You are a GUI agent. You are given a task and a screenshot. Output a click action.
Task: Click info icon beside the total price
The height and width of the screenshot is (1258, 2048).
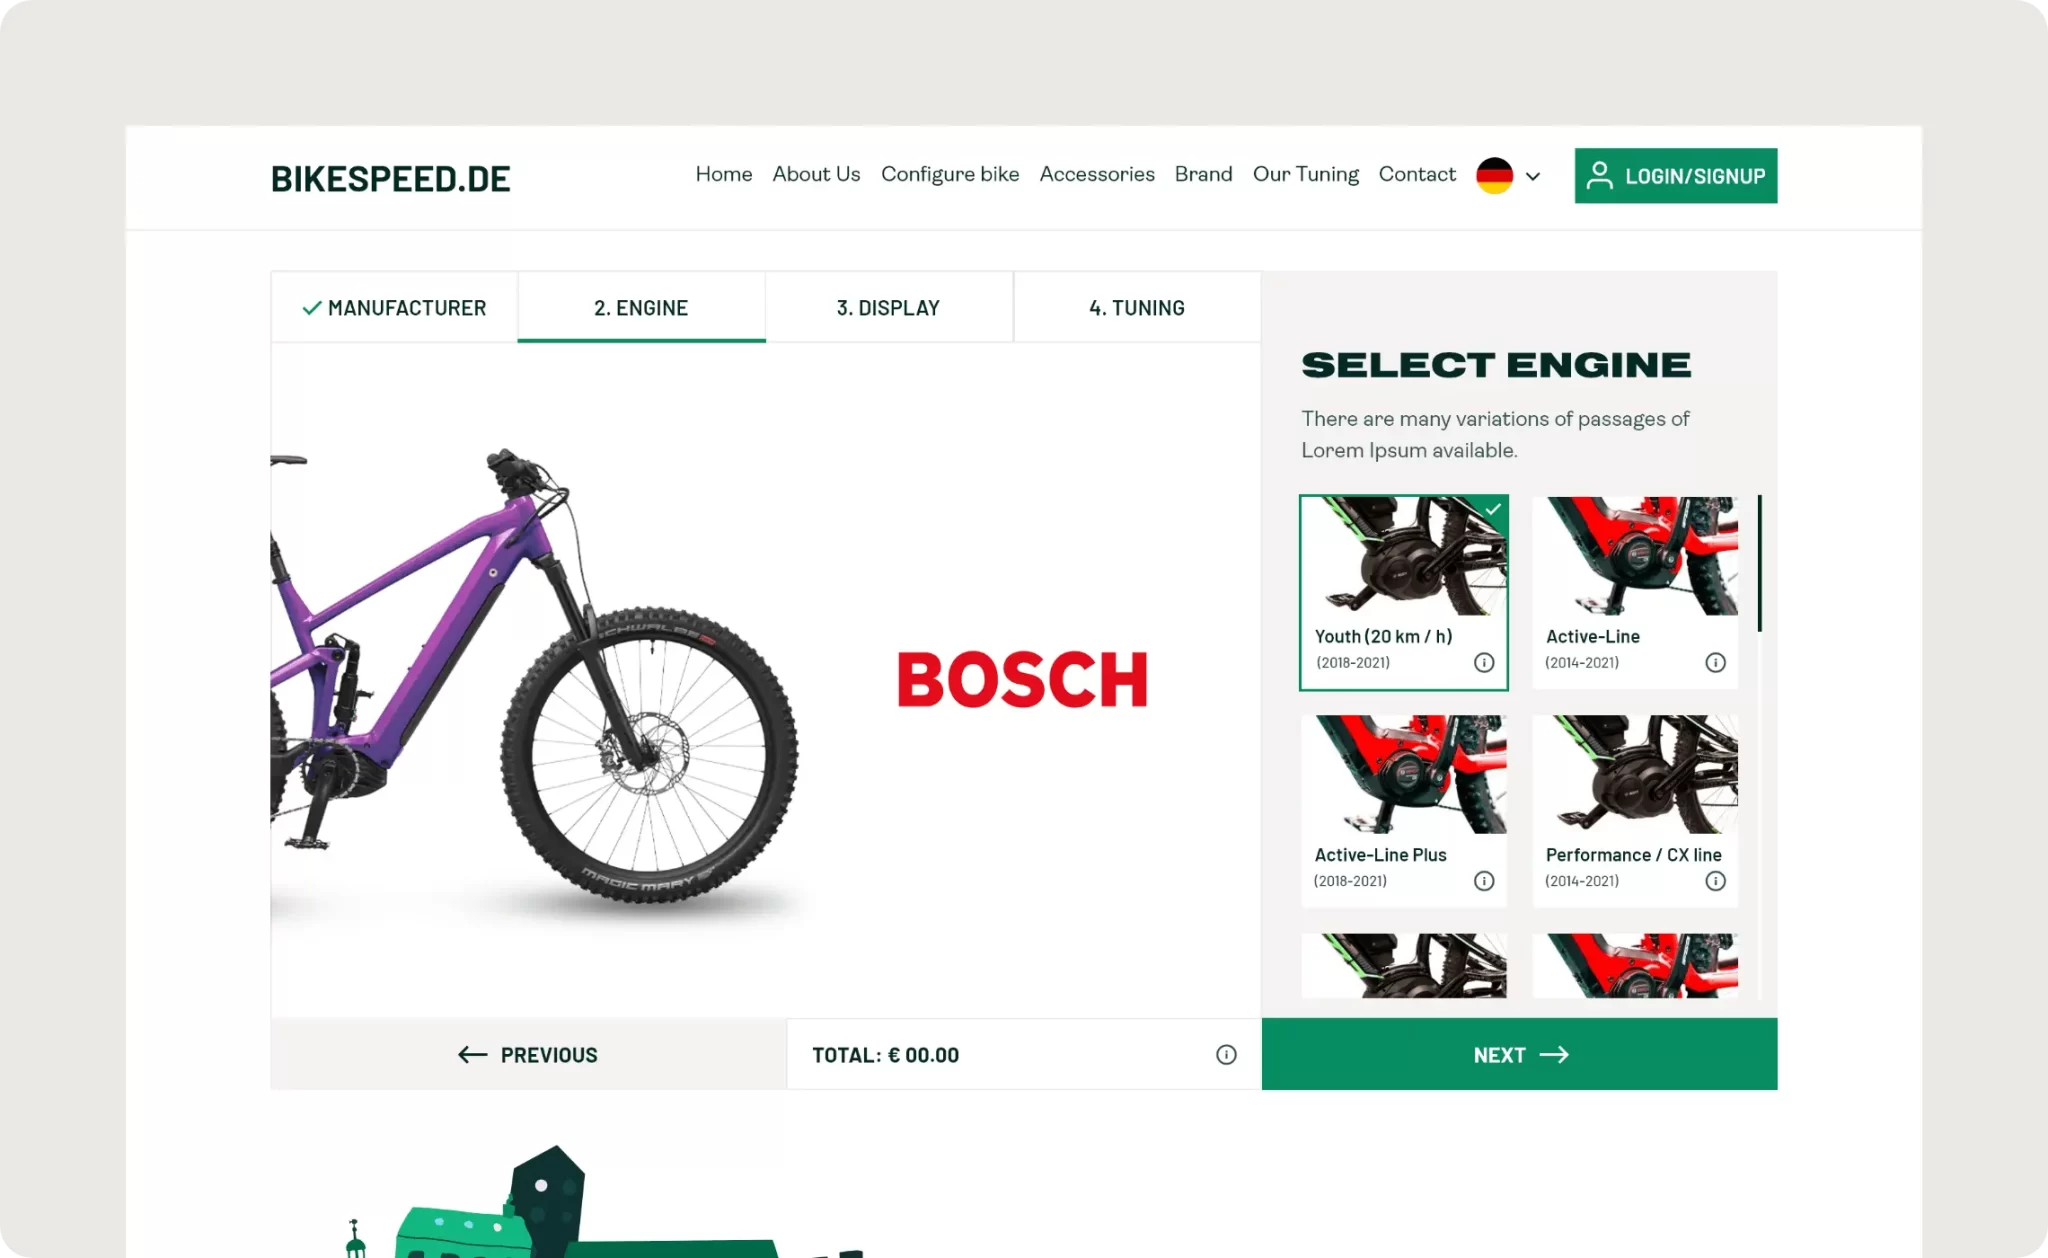[x=1226, y=1055]
